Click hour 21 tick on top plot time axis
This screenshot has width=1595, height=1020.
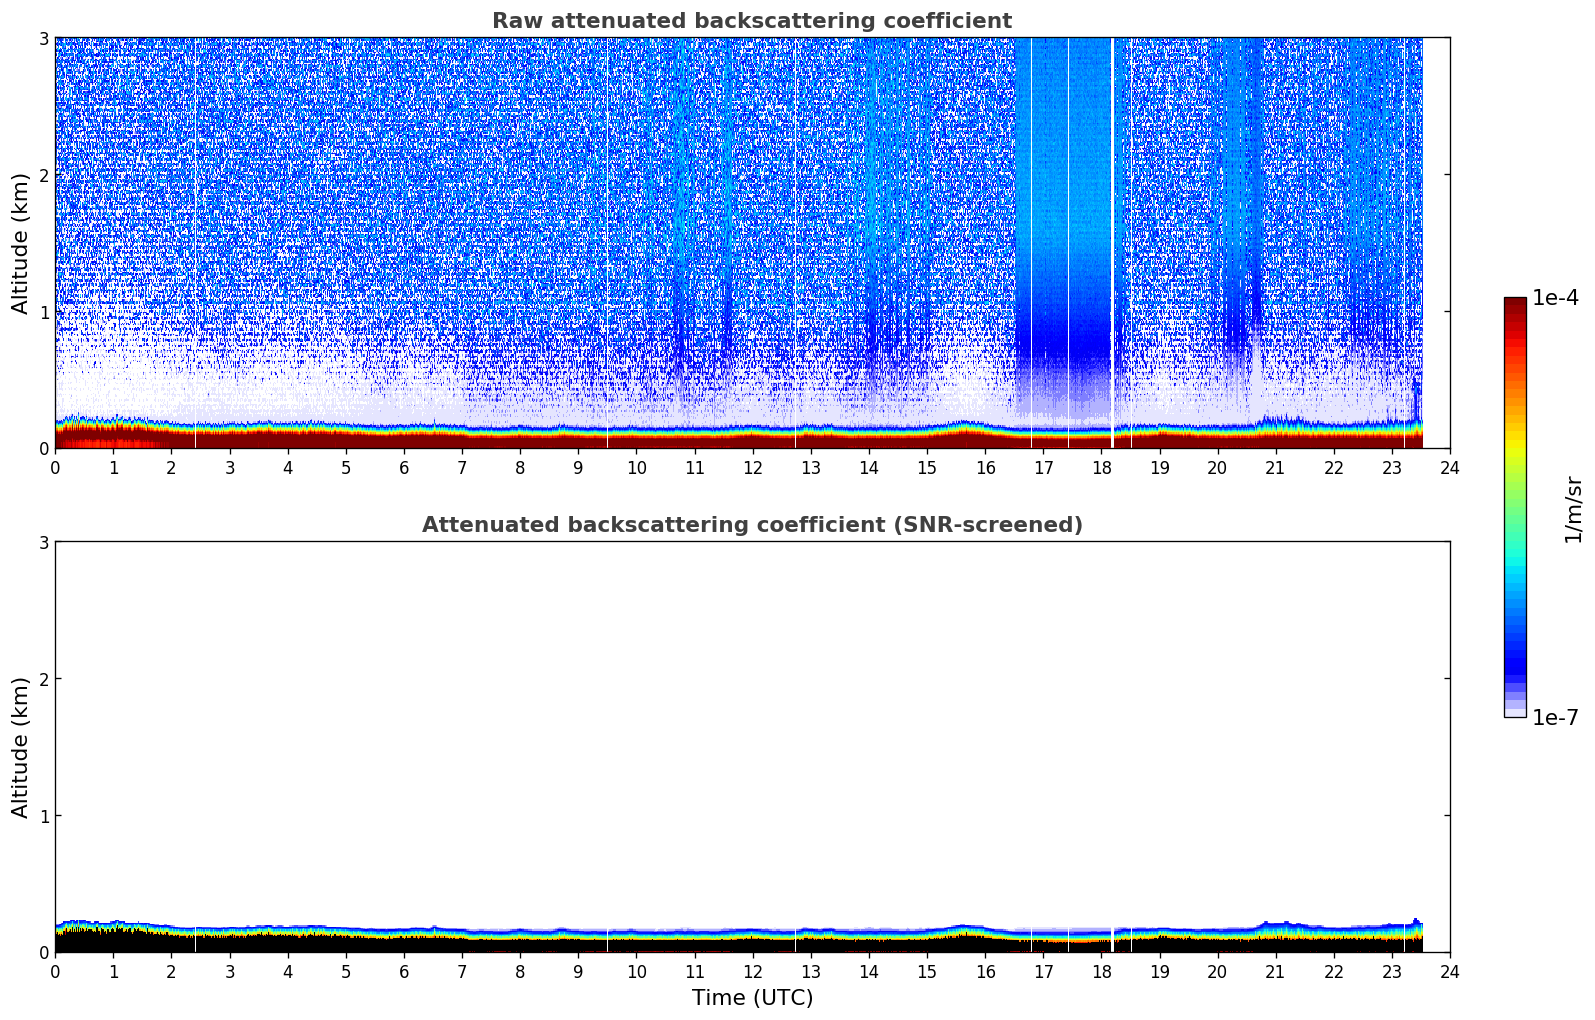coord(1275,468)
